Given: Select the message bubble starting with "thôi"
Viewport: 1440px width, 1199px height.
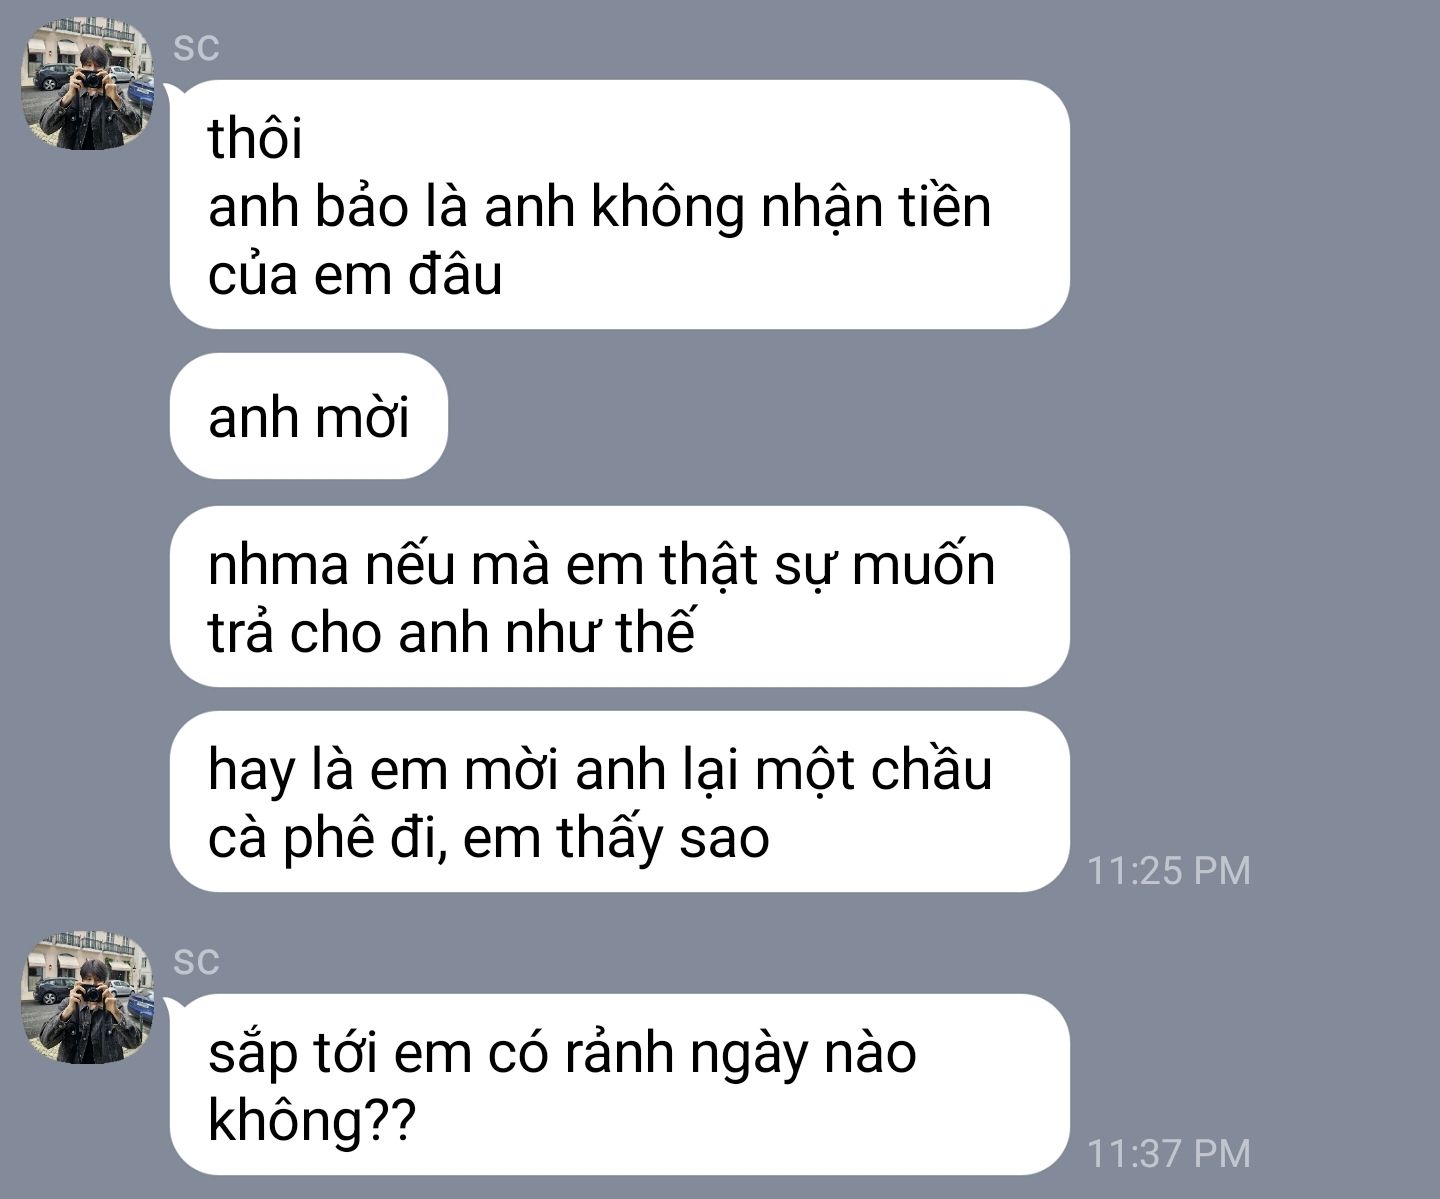Looking at the screenshot, I should coord(620,205).
